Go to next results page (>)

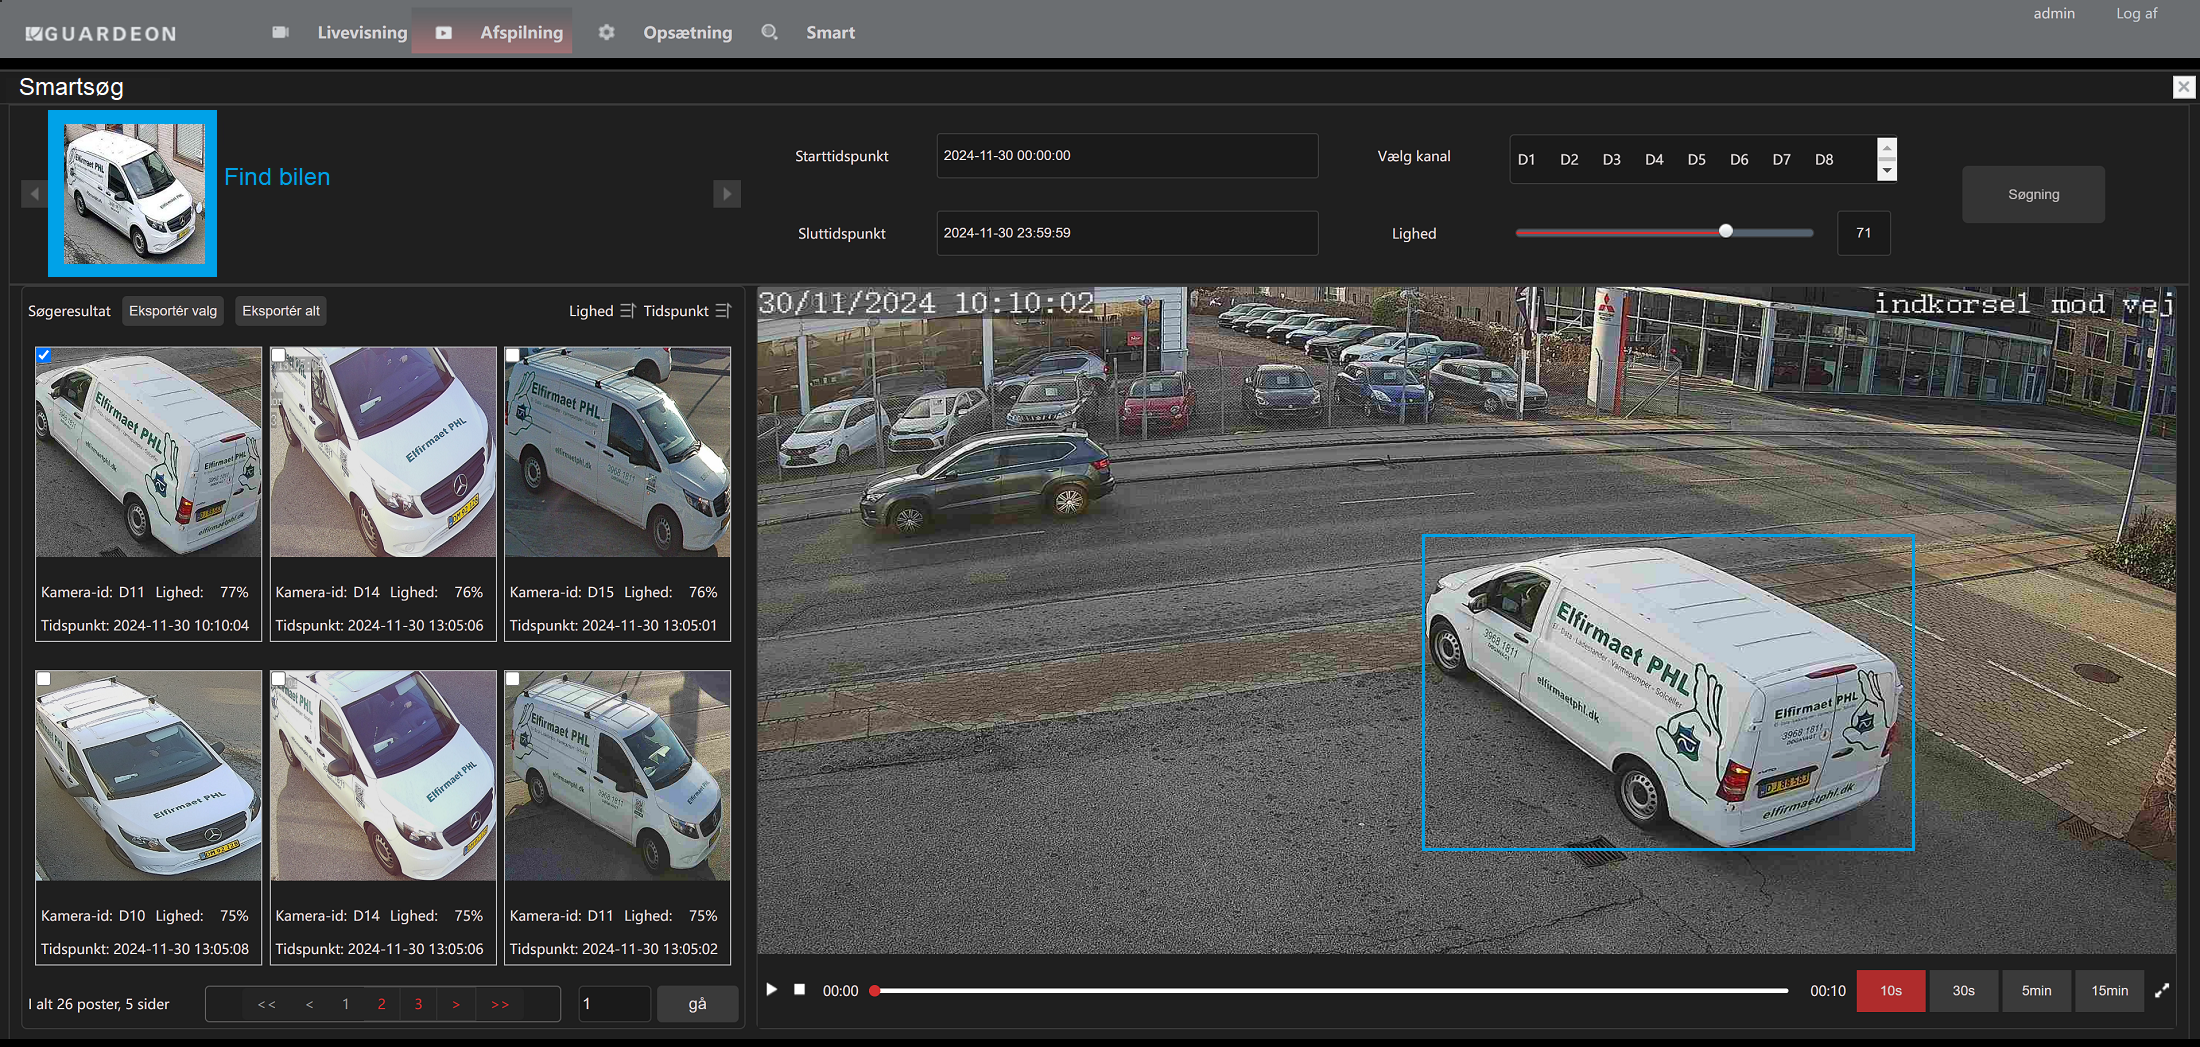tap(456, 1004)
